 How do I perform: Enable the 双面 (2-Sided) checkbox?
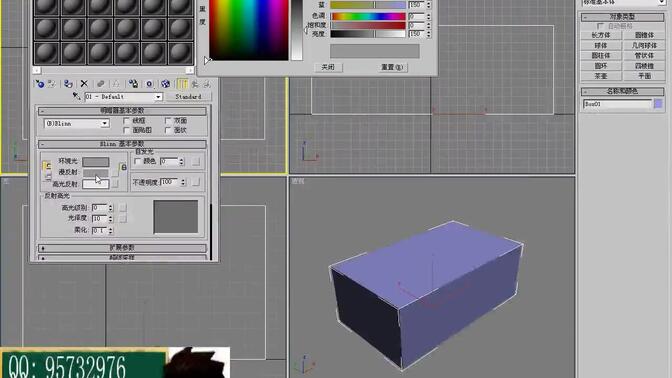point(168,121)
